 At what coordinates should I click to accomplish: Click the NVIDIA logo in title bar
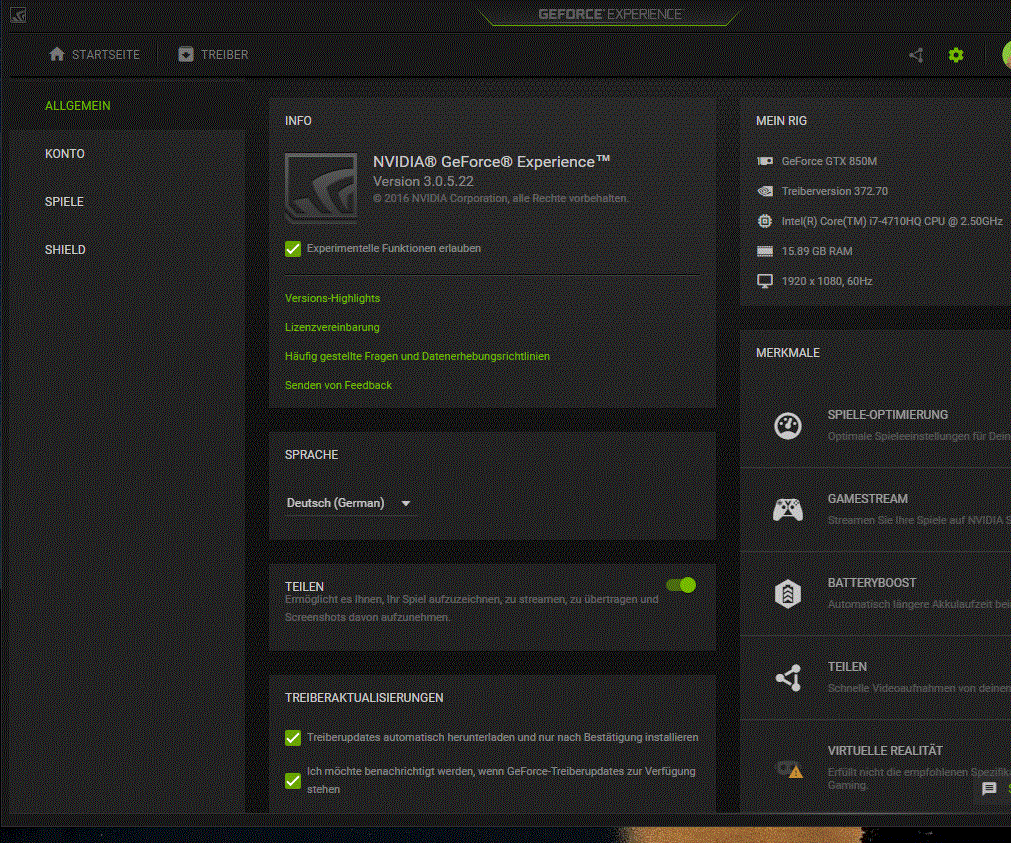pyautogui.click(x=18, y=14)
